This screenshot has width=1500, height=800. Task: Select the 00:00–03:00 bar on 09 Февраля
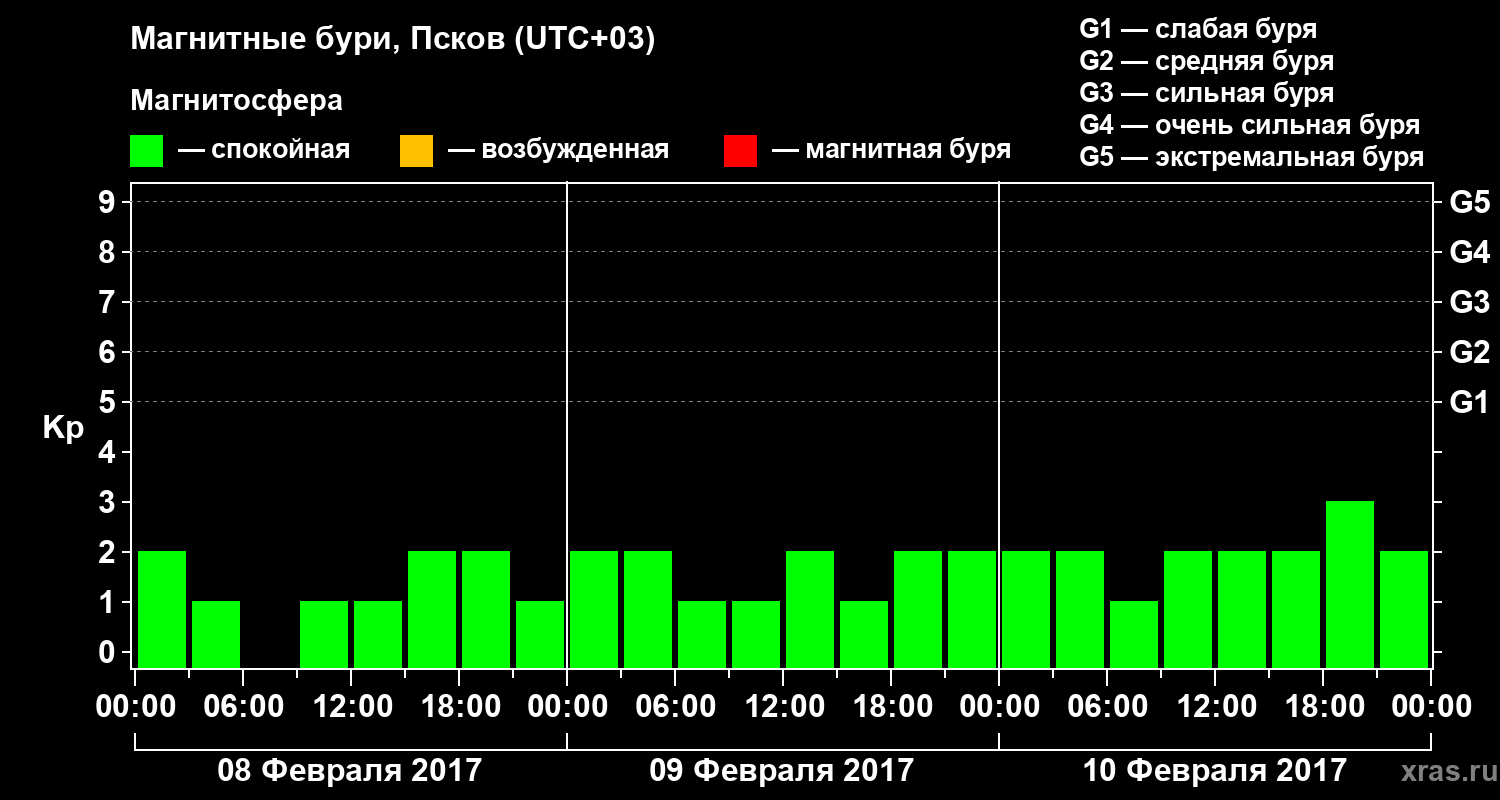(x=594, y=609)
